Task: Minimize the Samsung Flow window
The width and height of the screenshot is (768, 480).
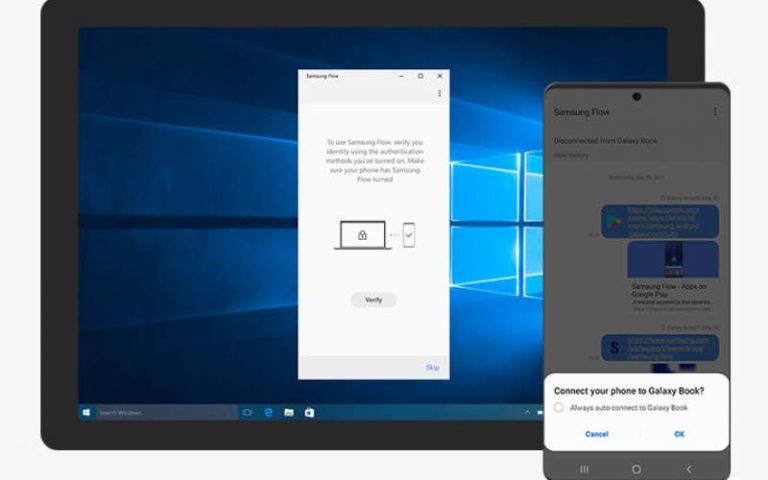Action: point(401,76)
